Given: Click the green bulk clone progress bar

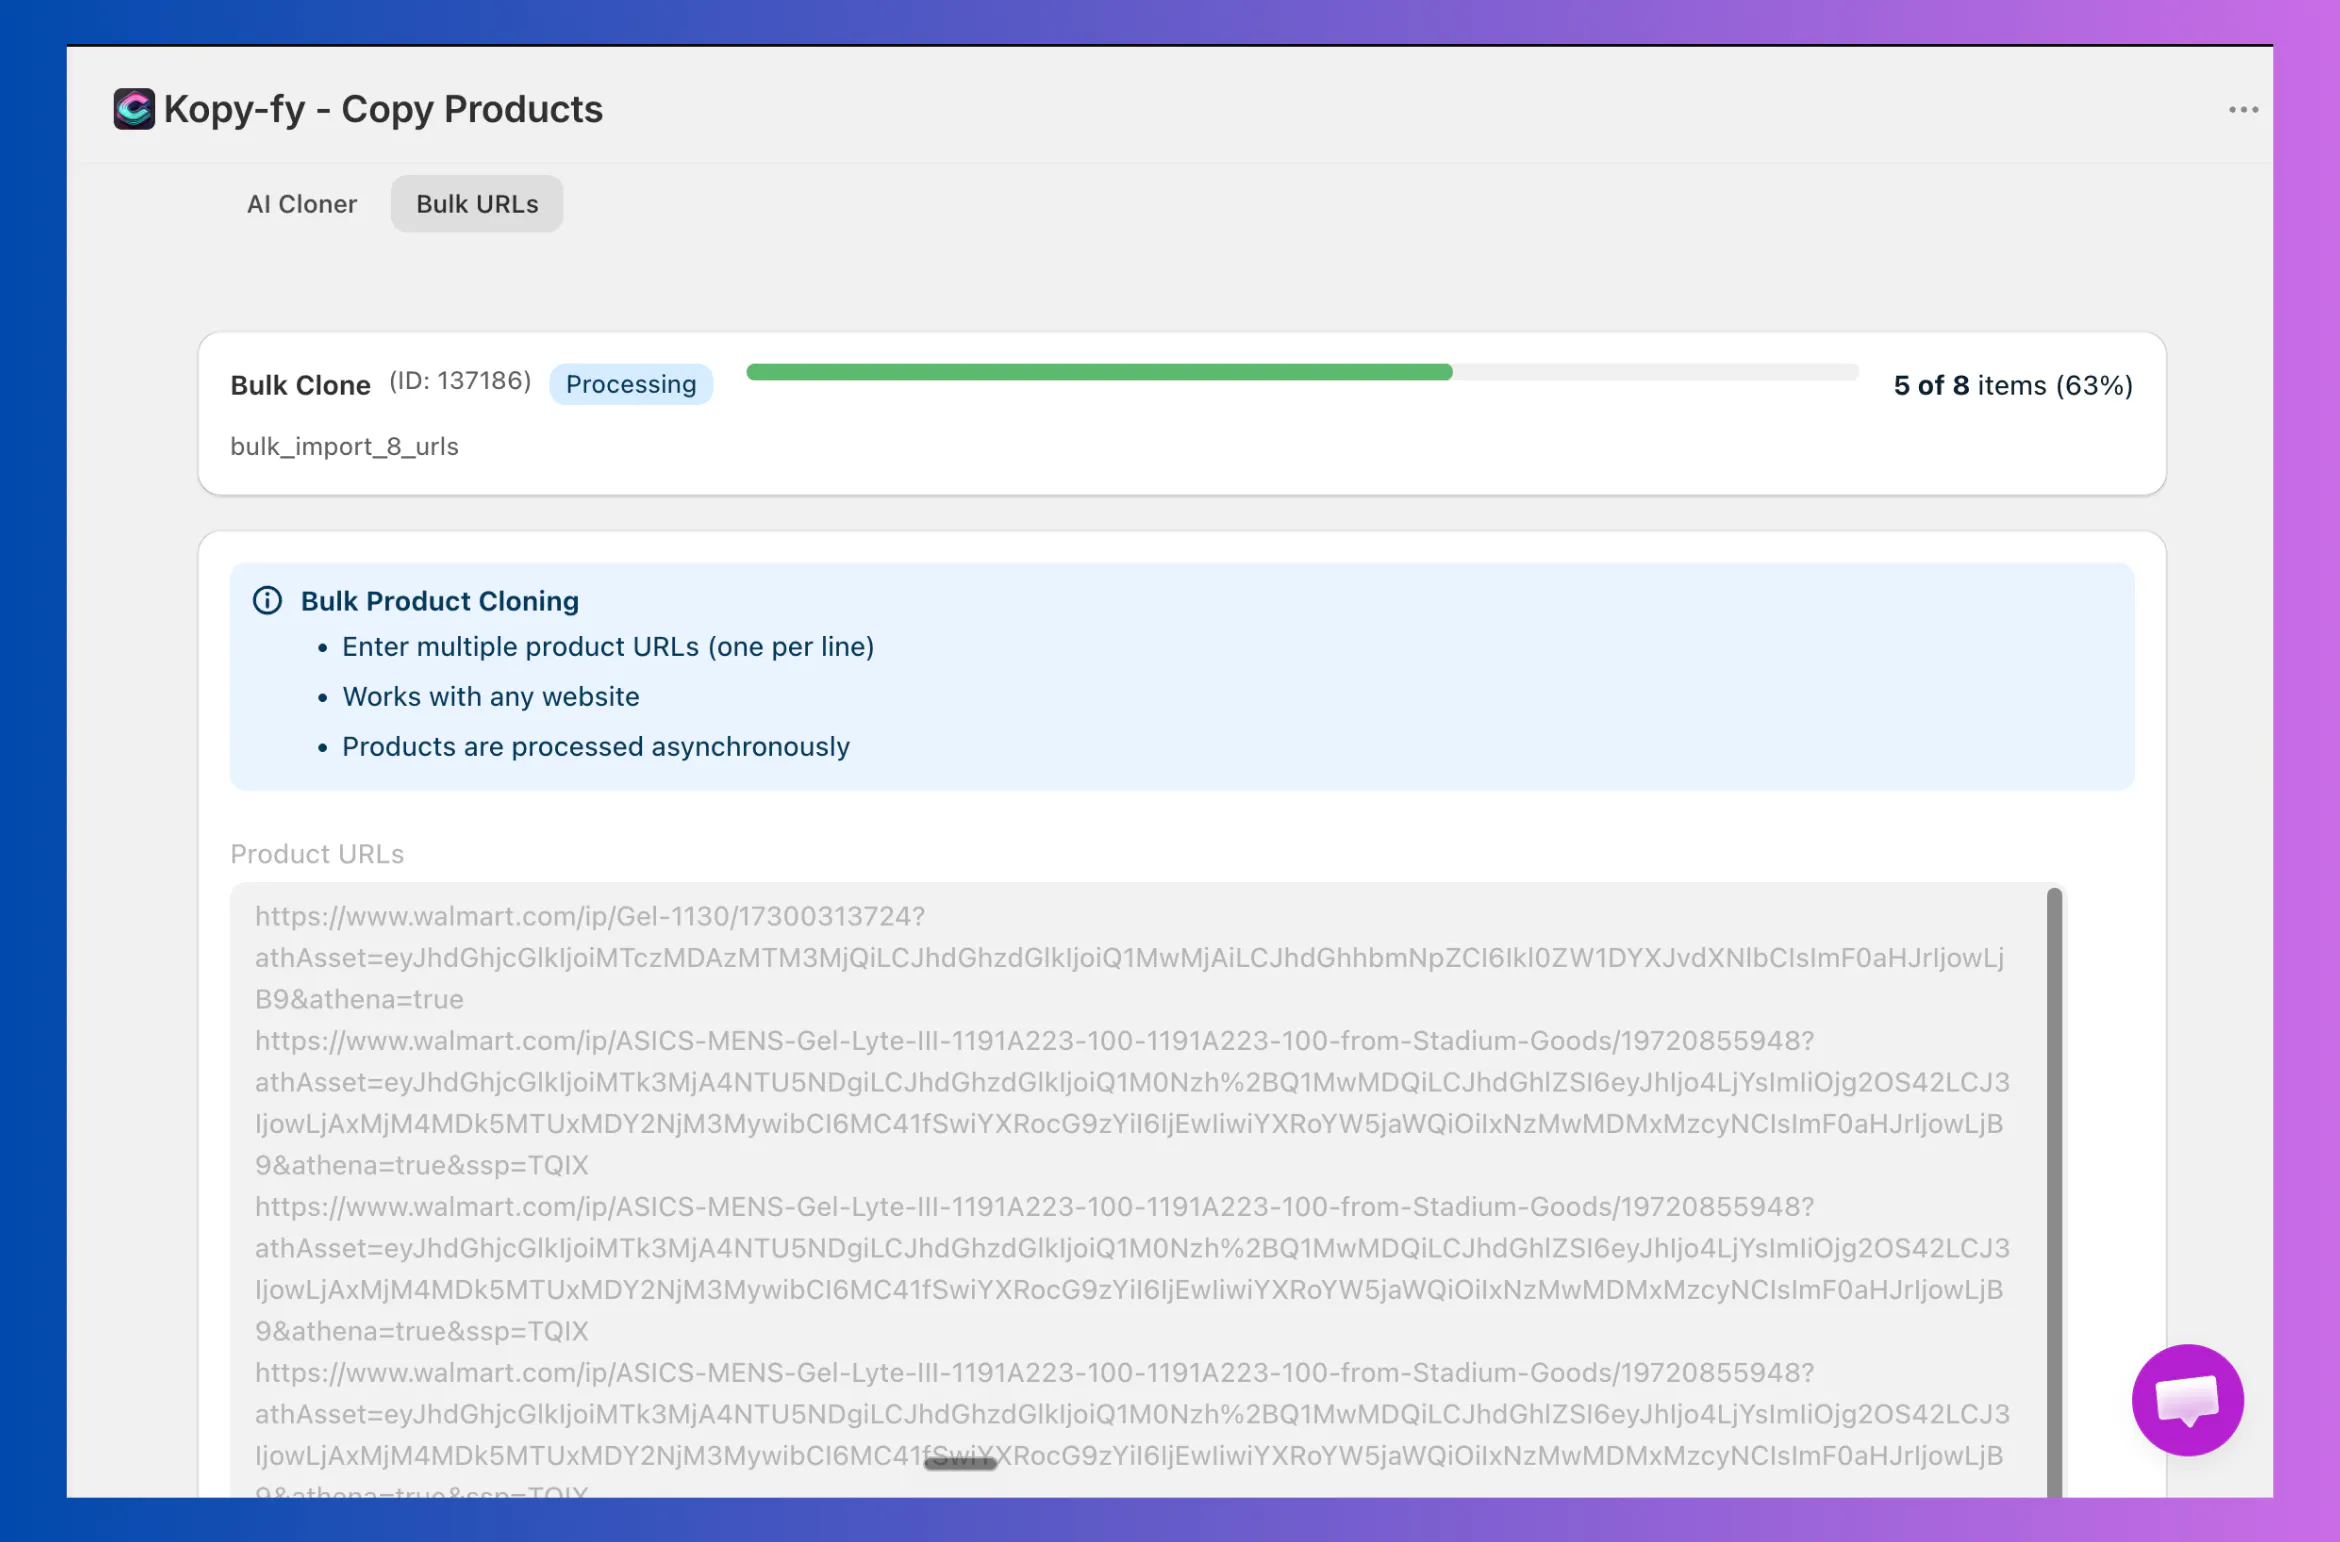Looking at the screenshot, I should (x=1301, y=372).
